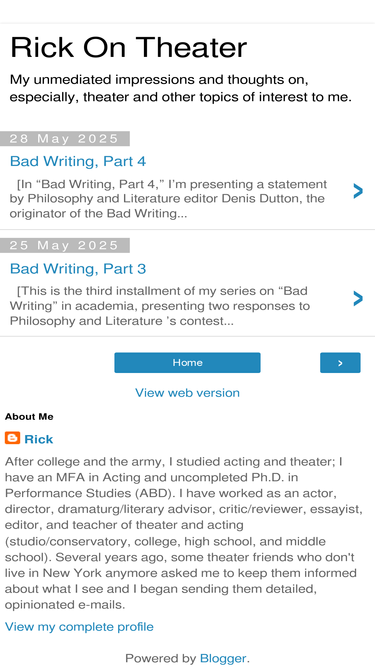This screenshot has height=667, width=375.
Task: Click the About Me heading
Action: tap(29, 417)
